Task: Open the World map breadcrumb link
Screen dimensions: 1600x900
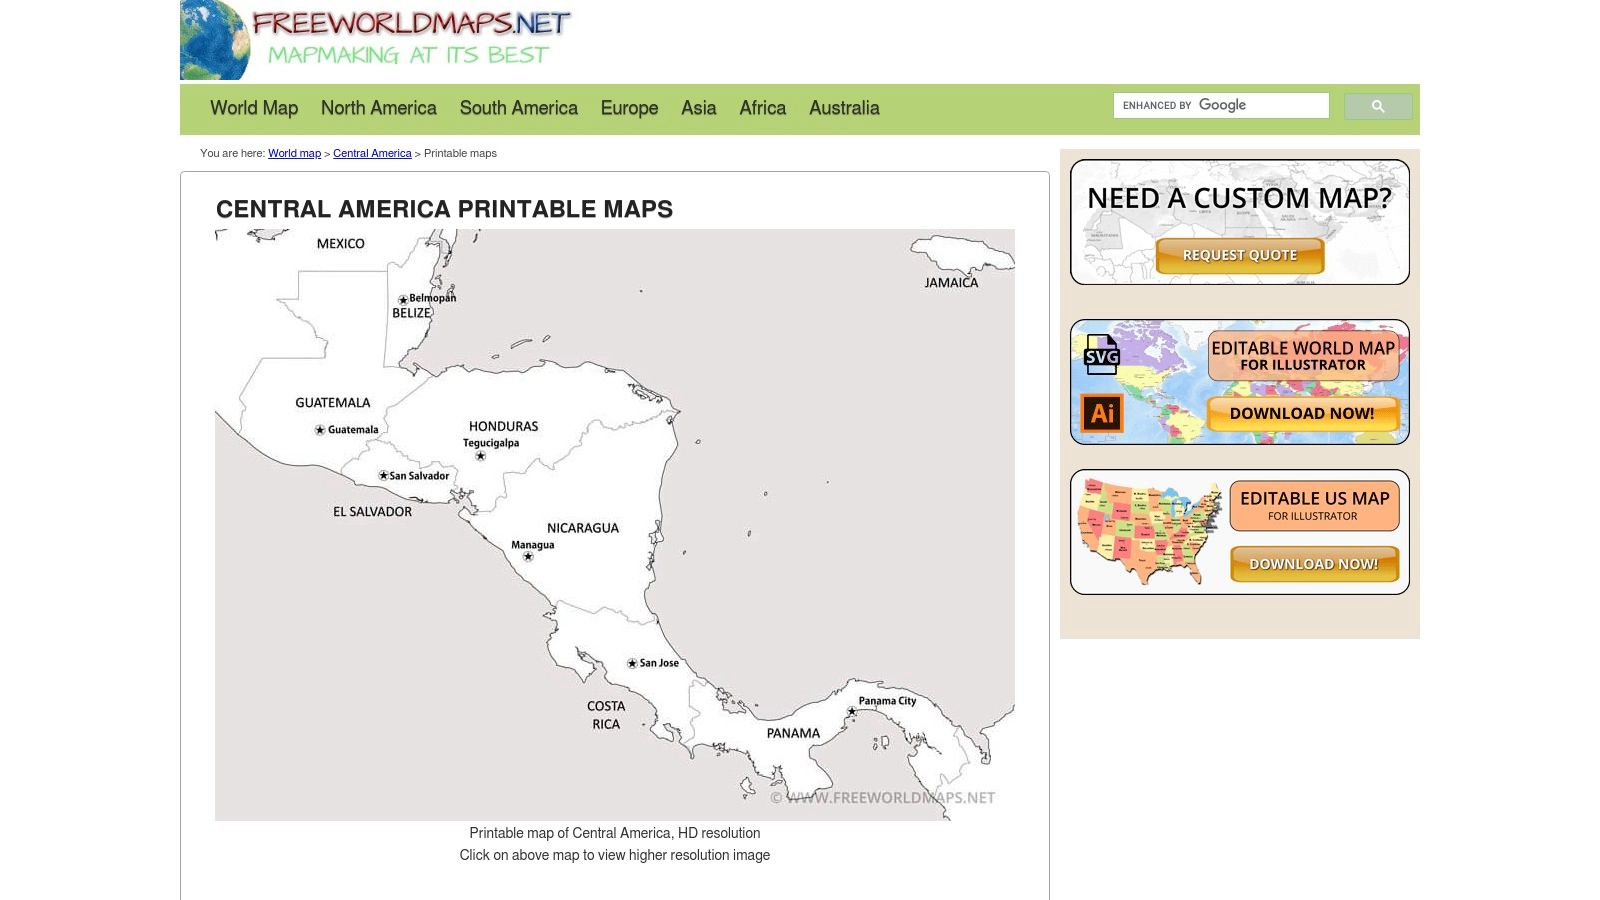Action: [x=294, y=153]
